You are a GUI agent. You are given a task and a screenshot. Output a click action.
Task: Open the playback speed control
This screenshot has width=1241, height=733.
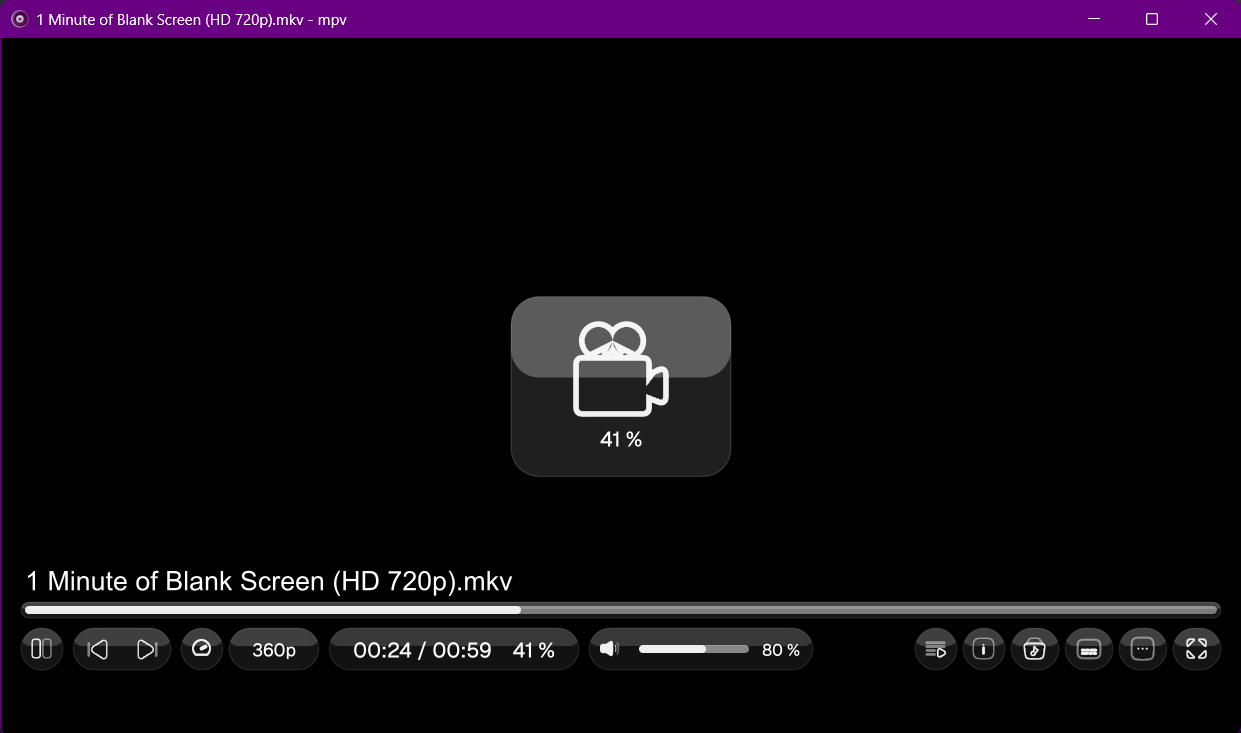click(202, 649)
